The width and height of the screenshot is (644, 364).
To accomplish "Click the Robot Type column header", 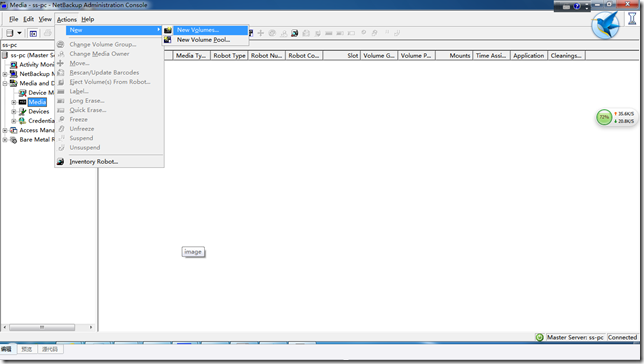I will (x=229, y=55).
